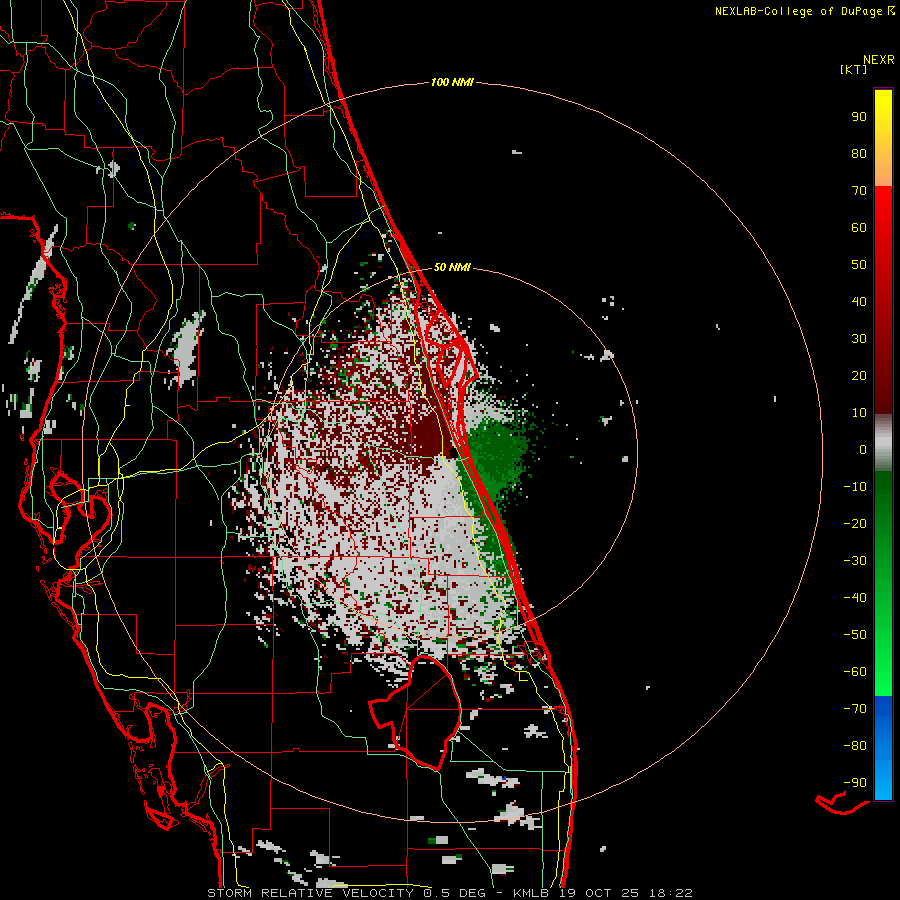900x900 pixels.
Task: Click the 60 value on velocity scale
Action: 859,228
